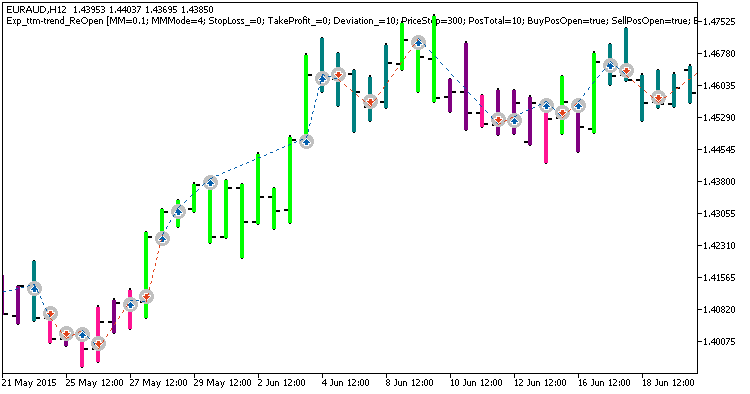Click the 29 May 12:00 date label
Viewport: 750px width, 394px height.
[222, 383]
